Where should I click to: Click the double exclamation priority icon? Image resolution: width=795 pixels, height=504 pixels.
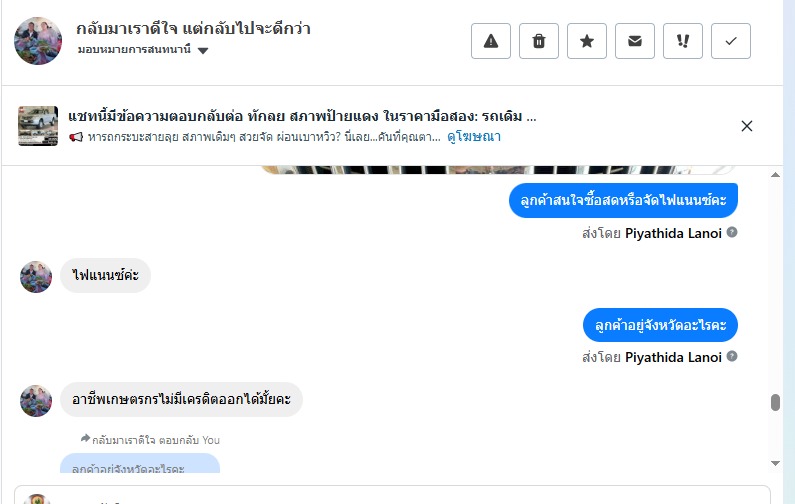683,41
